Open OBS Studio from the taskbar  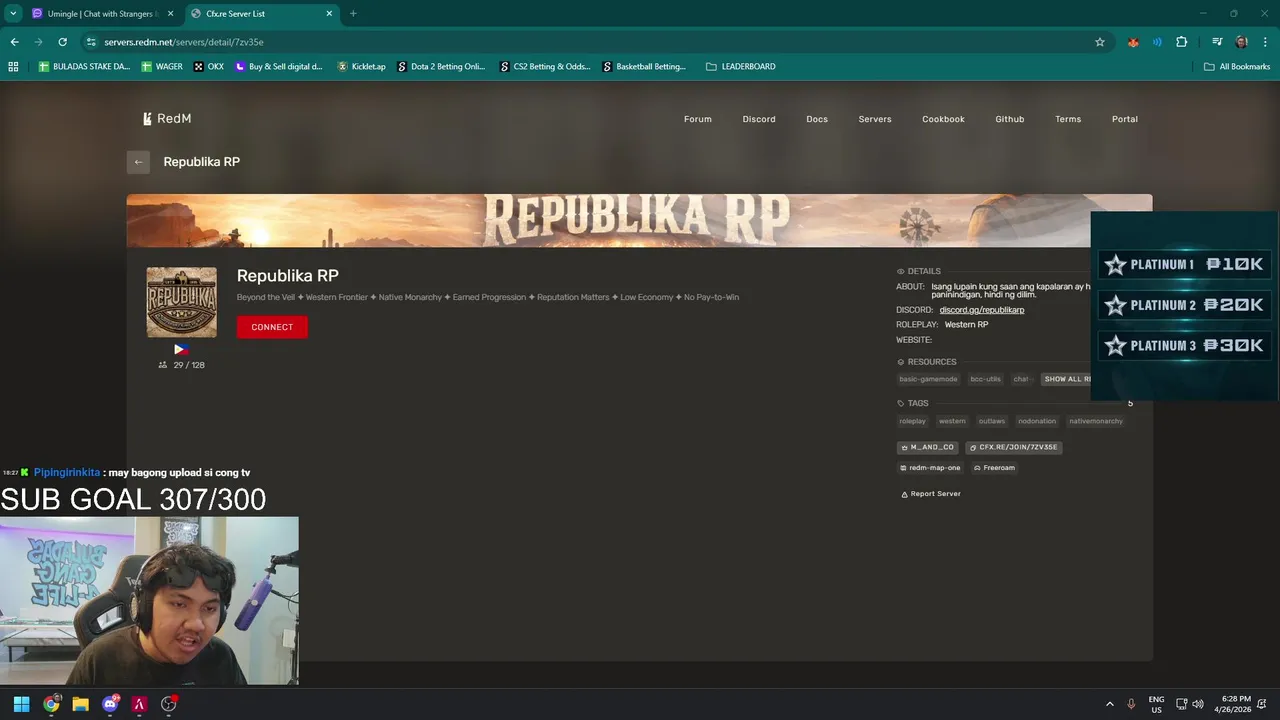168,704
